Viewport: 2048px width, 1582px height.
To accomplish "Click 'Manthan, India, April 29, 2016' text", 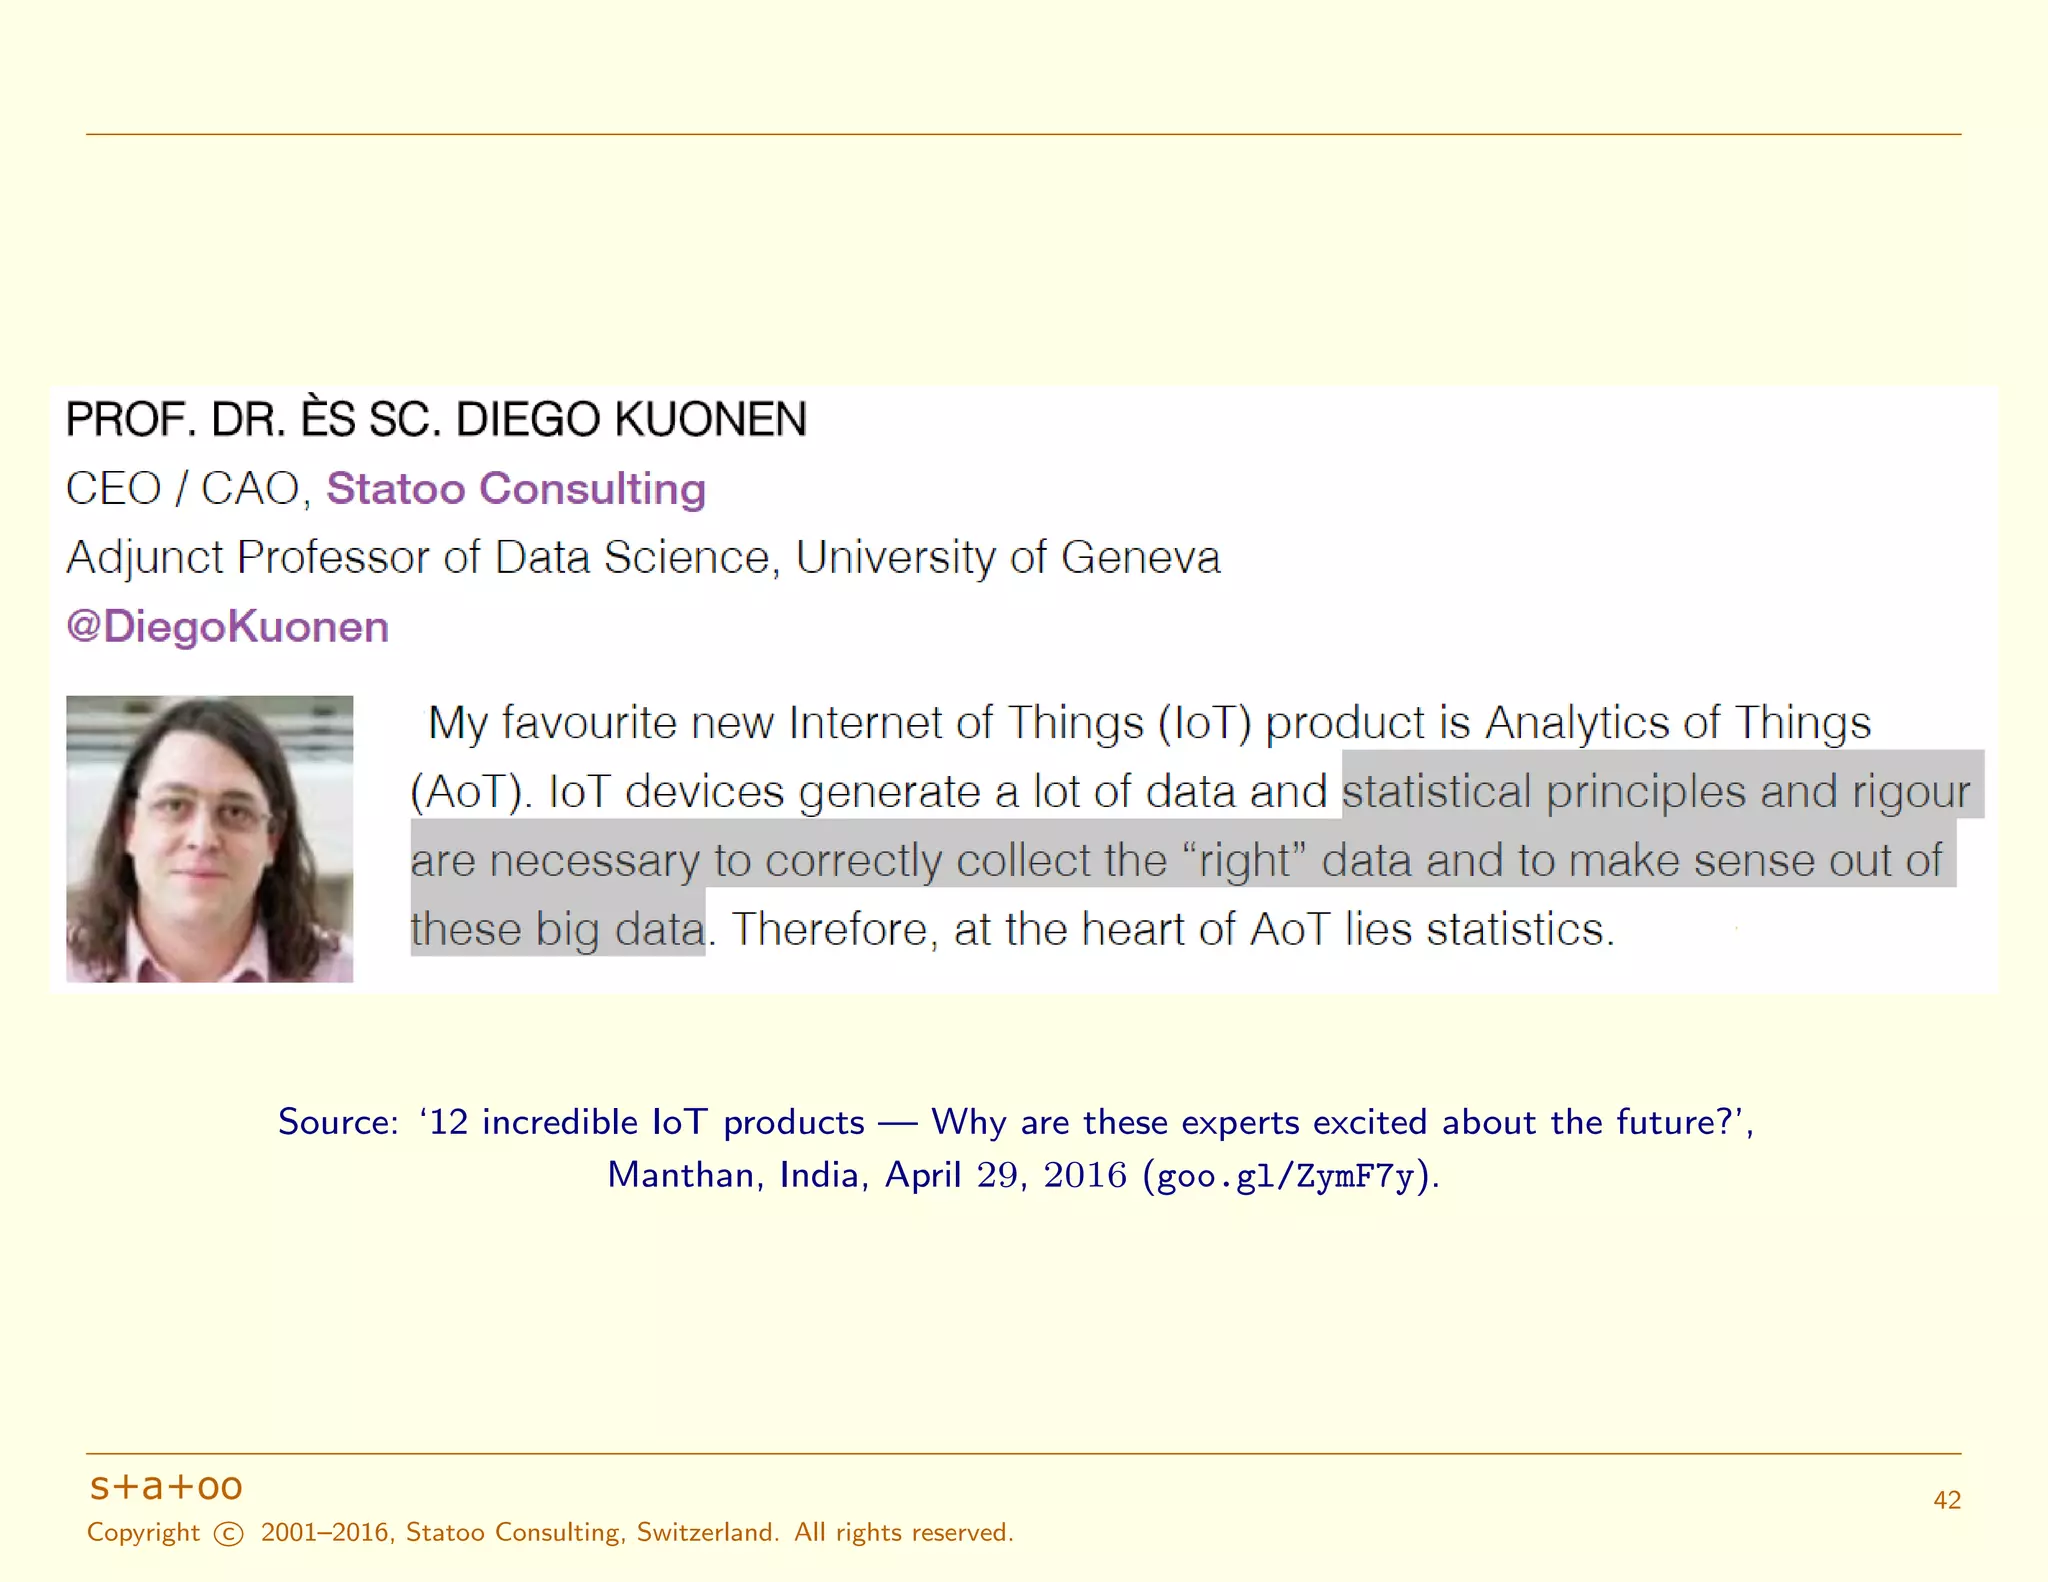I will [866, 1175].
